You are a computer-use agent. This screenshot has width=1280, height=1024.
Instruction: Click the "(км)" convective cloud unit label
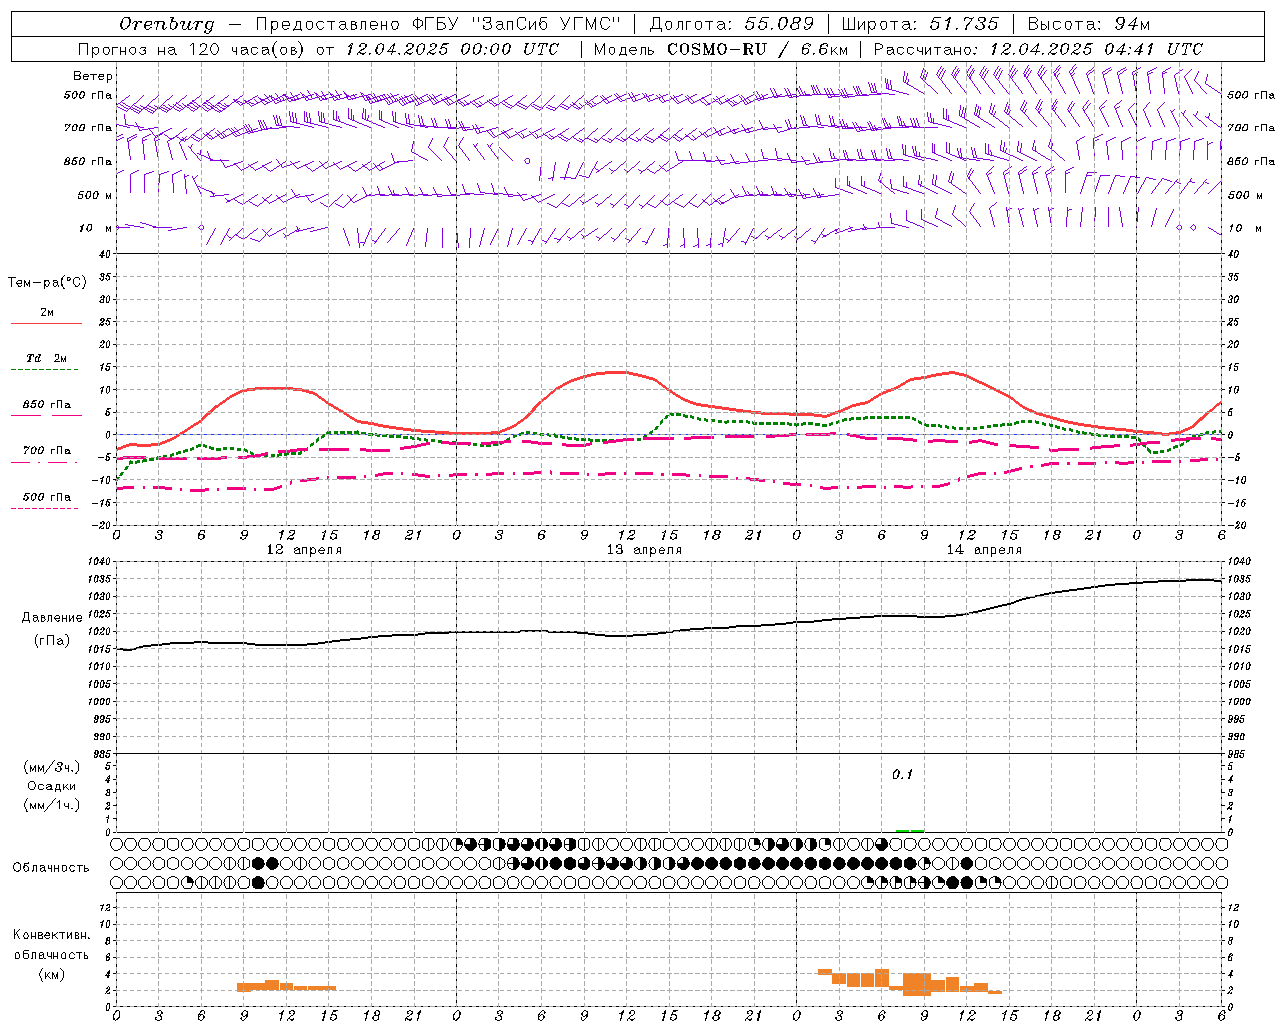(51, 974)
